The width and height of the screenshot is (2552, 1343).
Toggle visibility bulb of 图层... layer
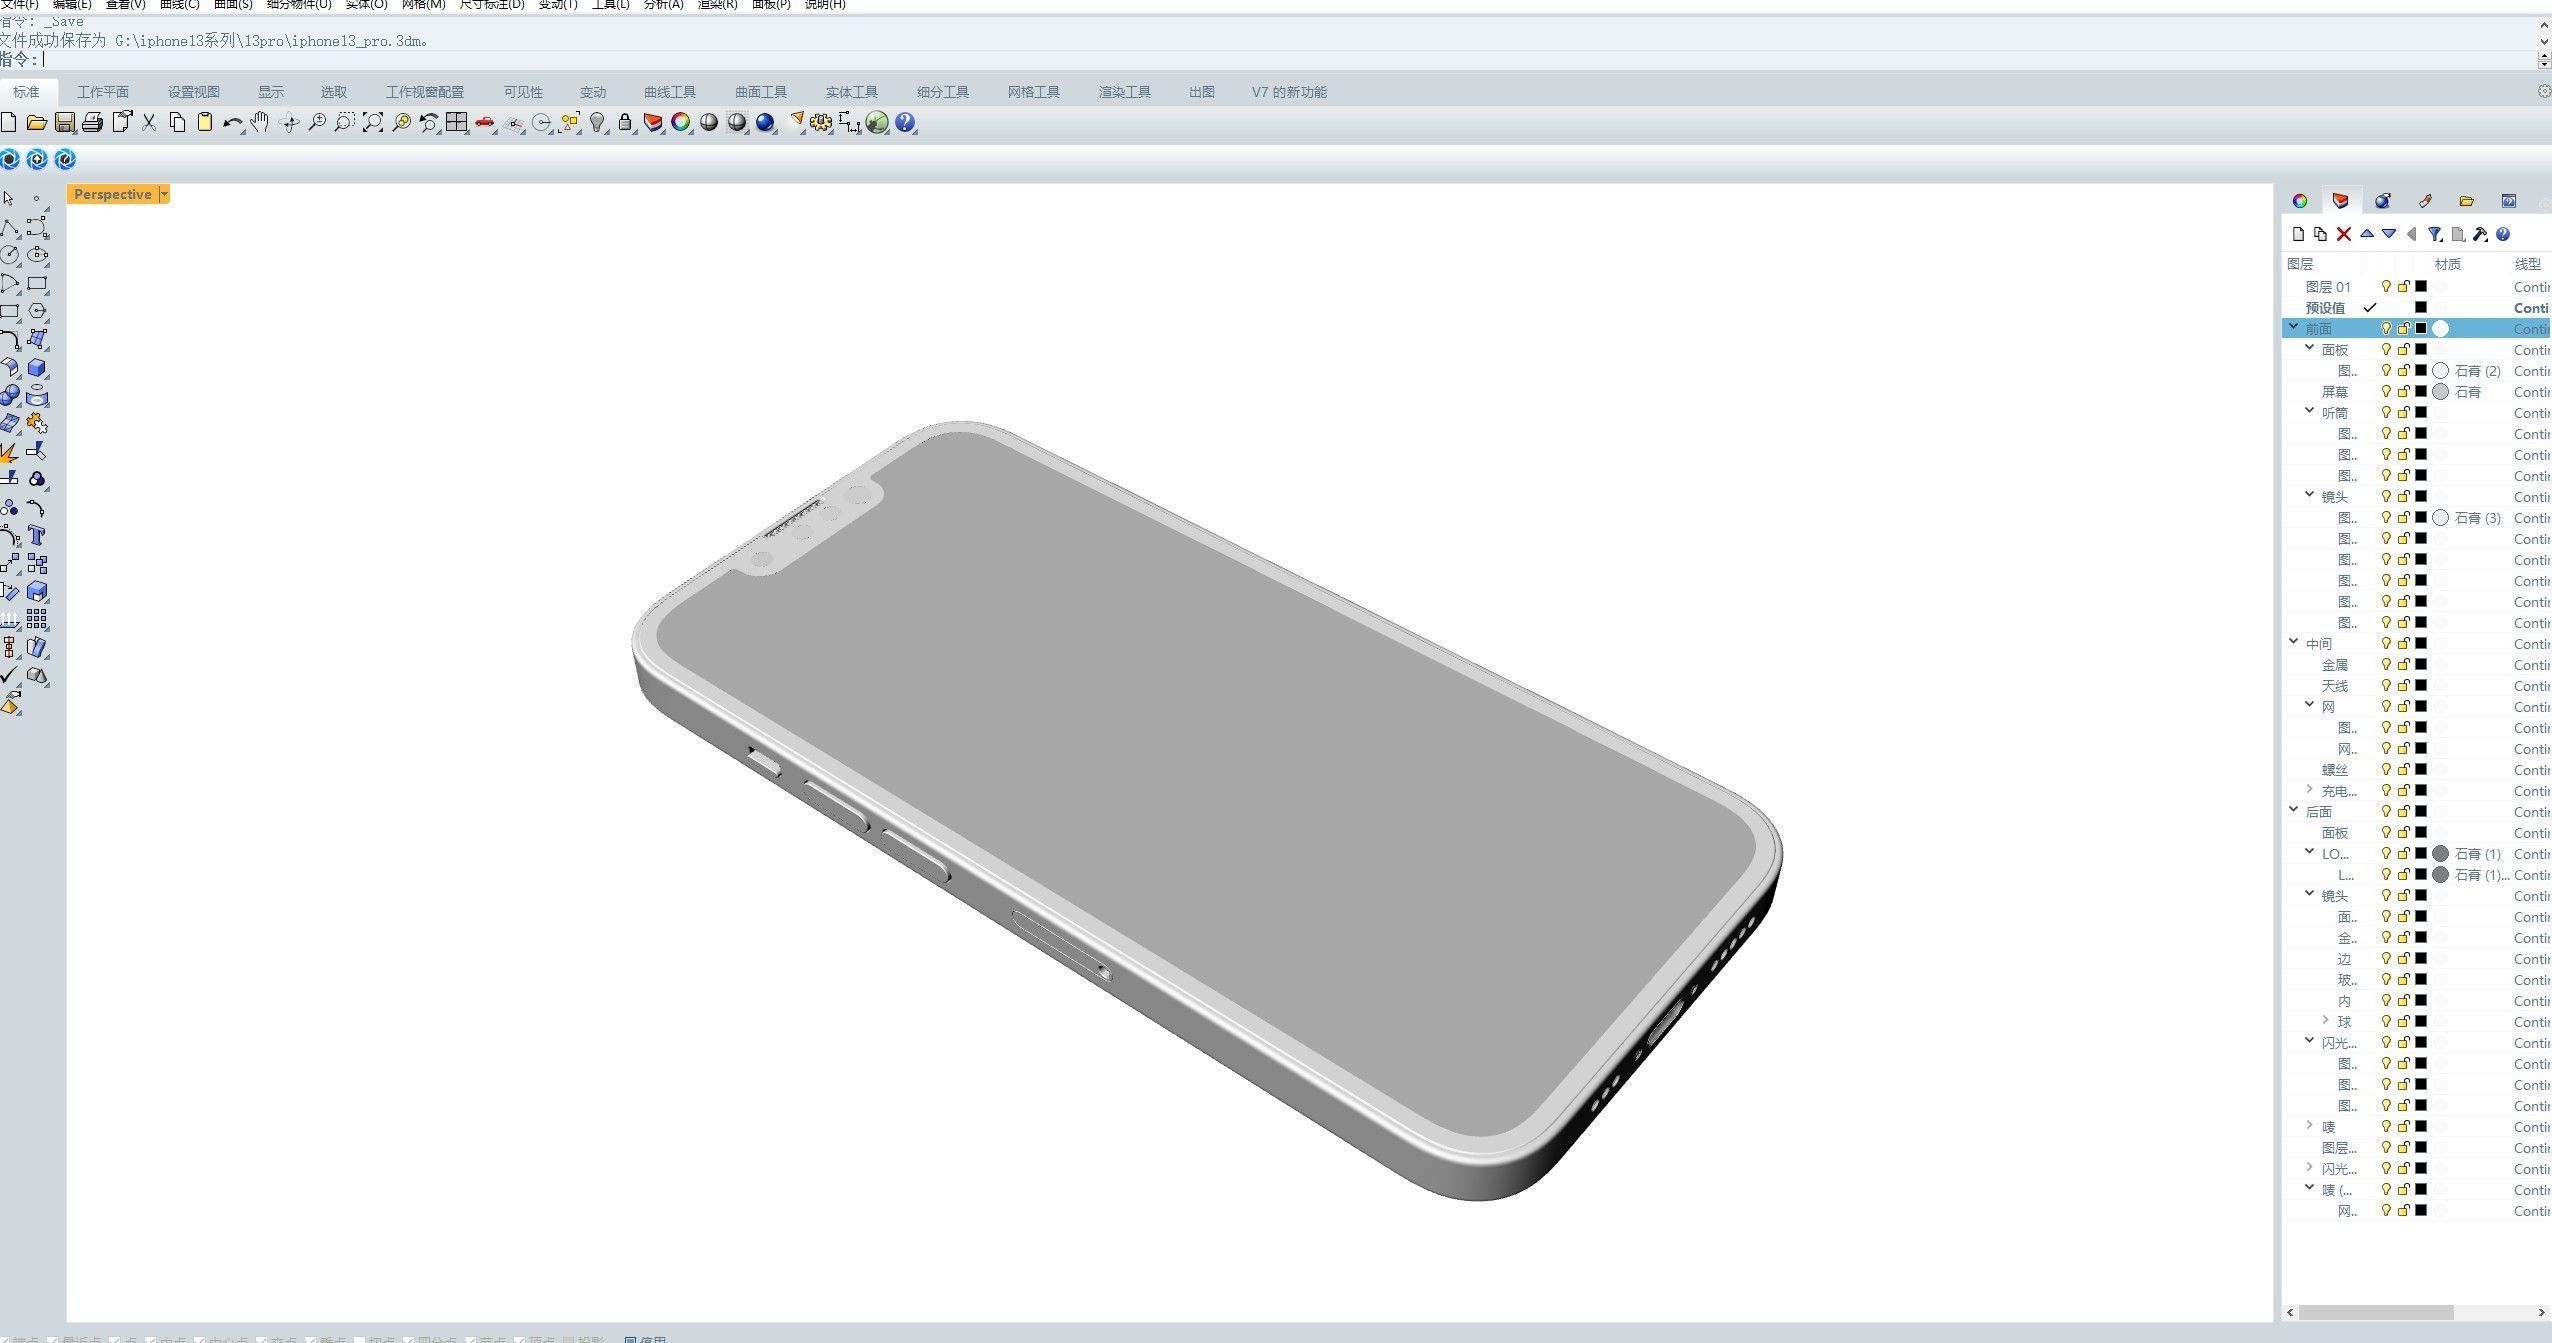coord(2386,1147)
